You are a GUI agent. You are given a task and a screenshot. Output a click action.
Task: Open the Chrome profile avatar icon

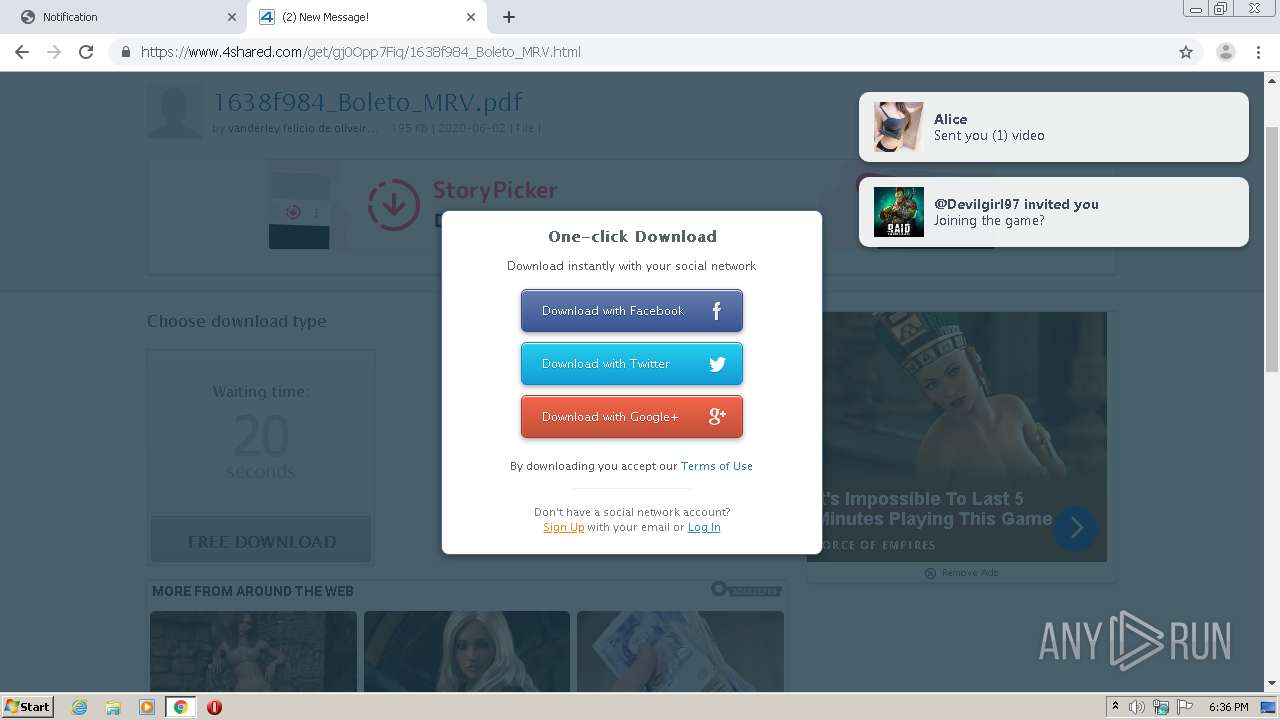point(1225,52)
